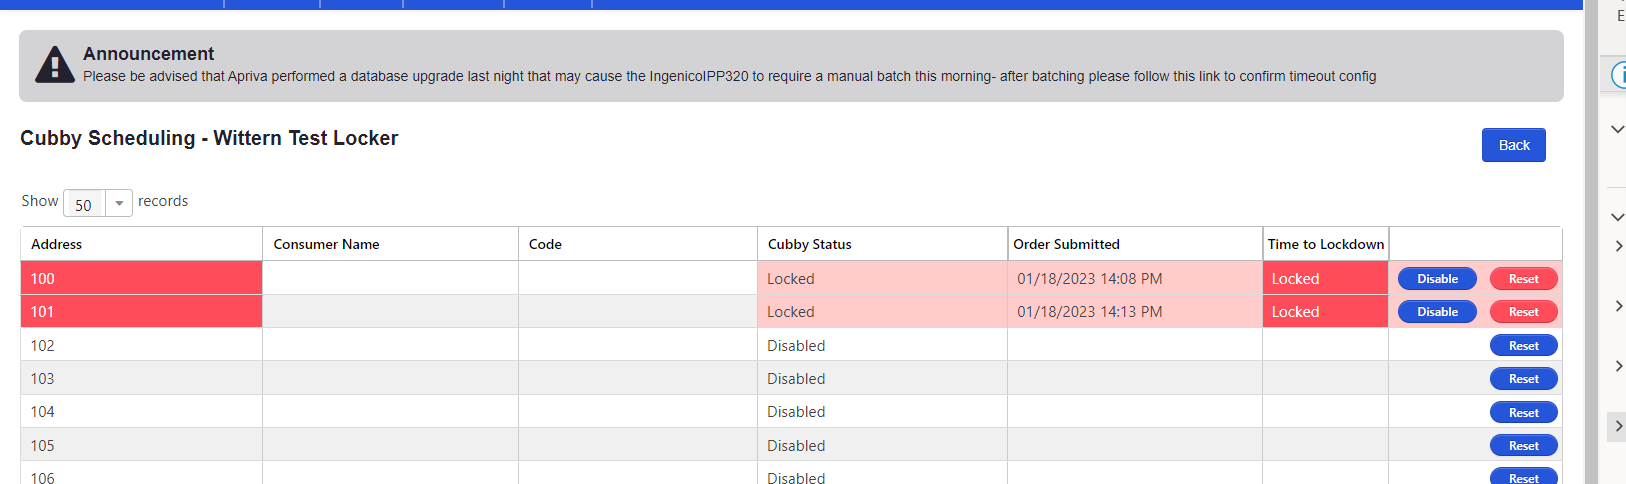The height and width of the screenshot is (484, 1626).
Task: Disable cubby at address 101
Action: click(1437, 312)
